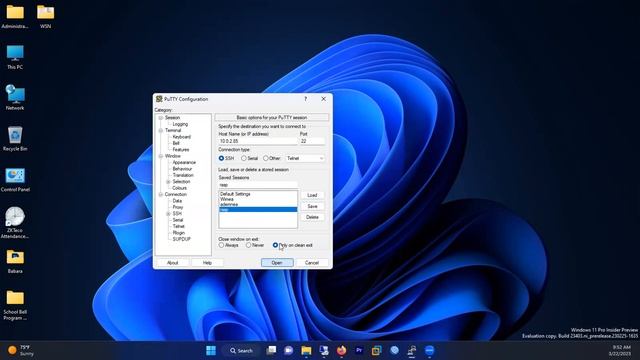Open the weather widget showing Sunny
This screenshot has height=360, width=640.
pyautogui.click(x=21, y=351)
